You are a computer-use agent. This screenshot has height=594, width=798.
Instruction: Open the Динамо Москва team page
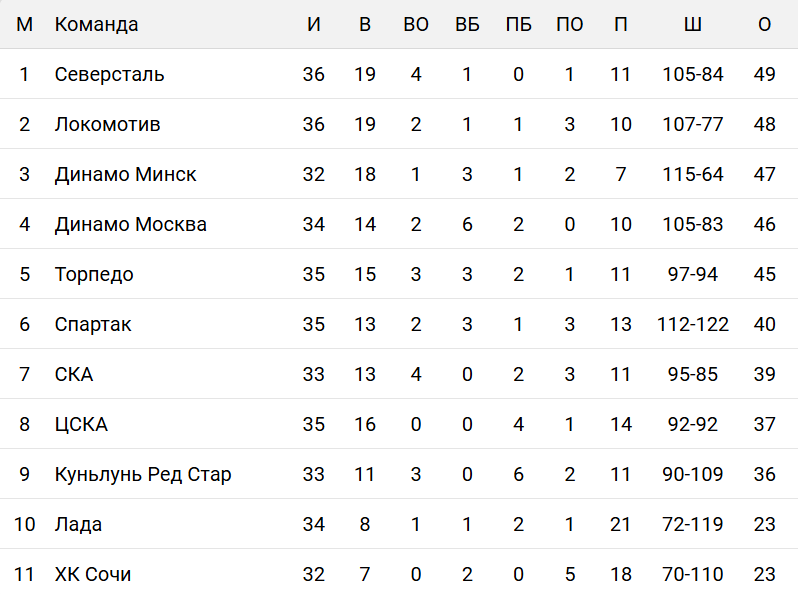click(131, 224)
